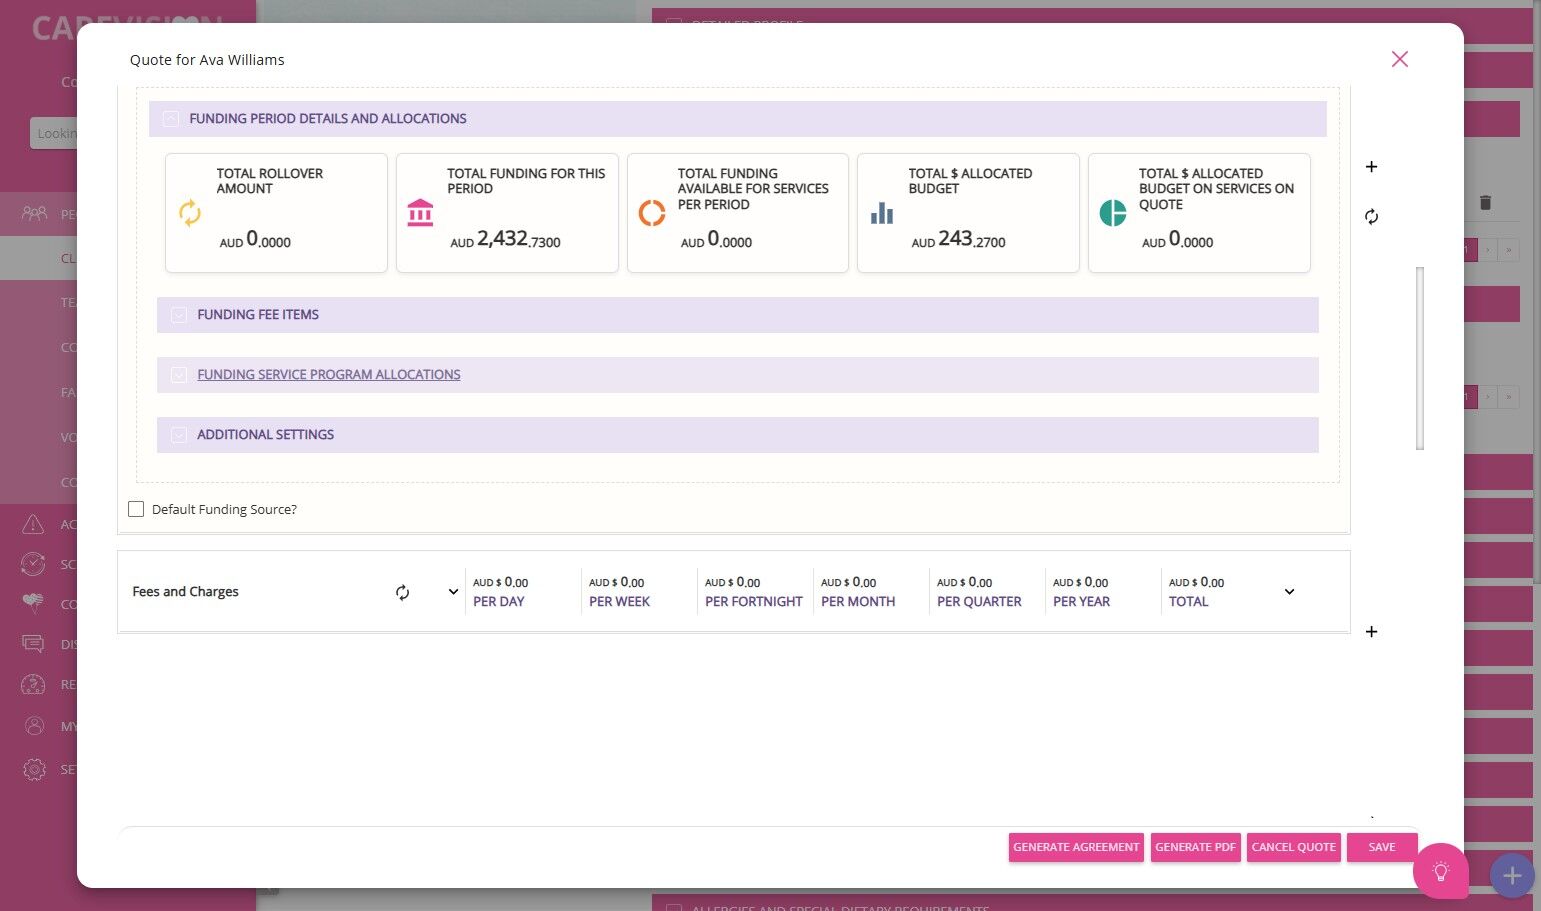Image resolution: width=1541 pixels, height=911 pixels.
Task: Click the bar chart Allocated Budget icon
Action: tap(881, 213)
